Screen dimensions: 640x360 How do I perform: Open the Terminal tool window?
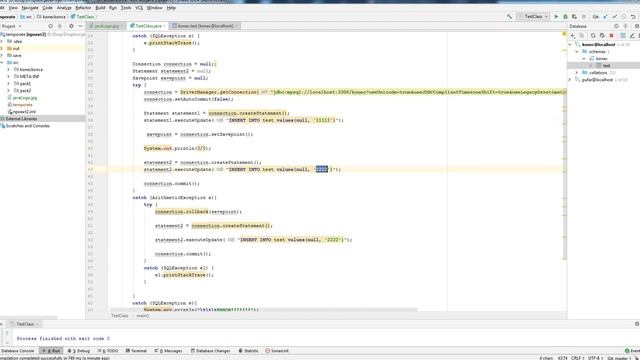[136, 351]
